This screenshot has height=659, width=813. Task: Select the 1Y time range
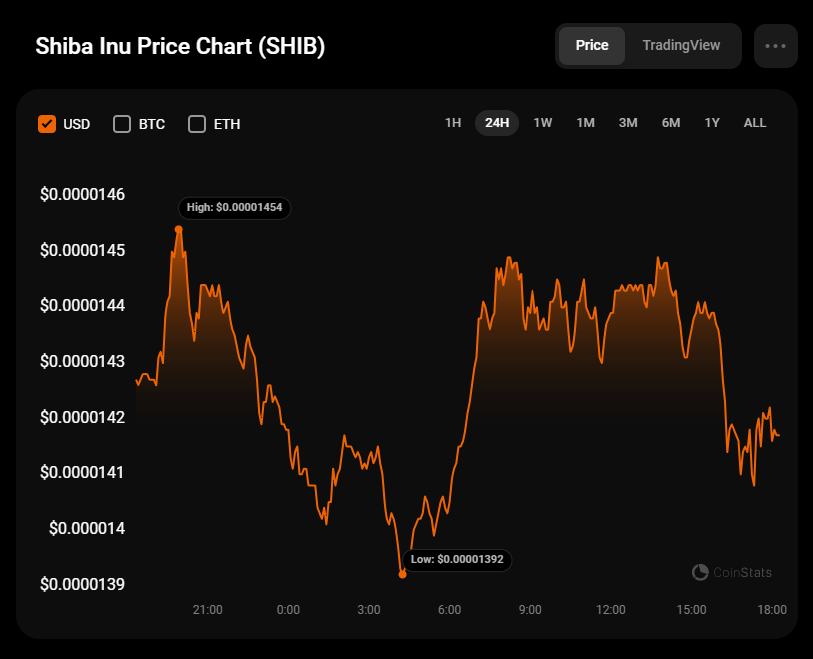pos(712,123)
